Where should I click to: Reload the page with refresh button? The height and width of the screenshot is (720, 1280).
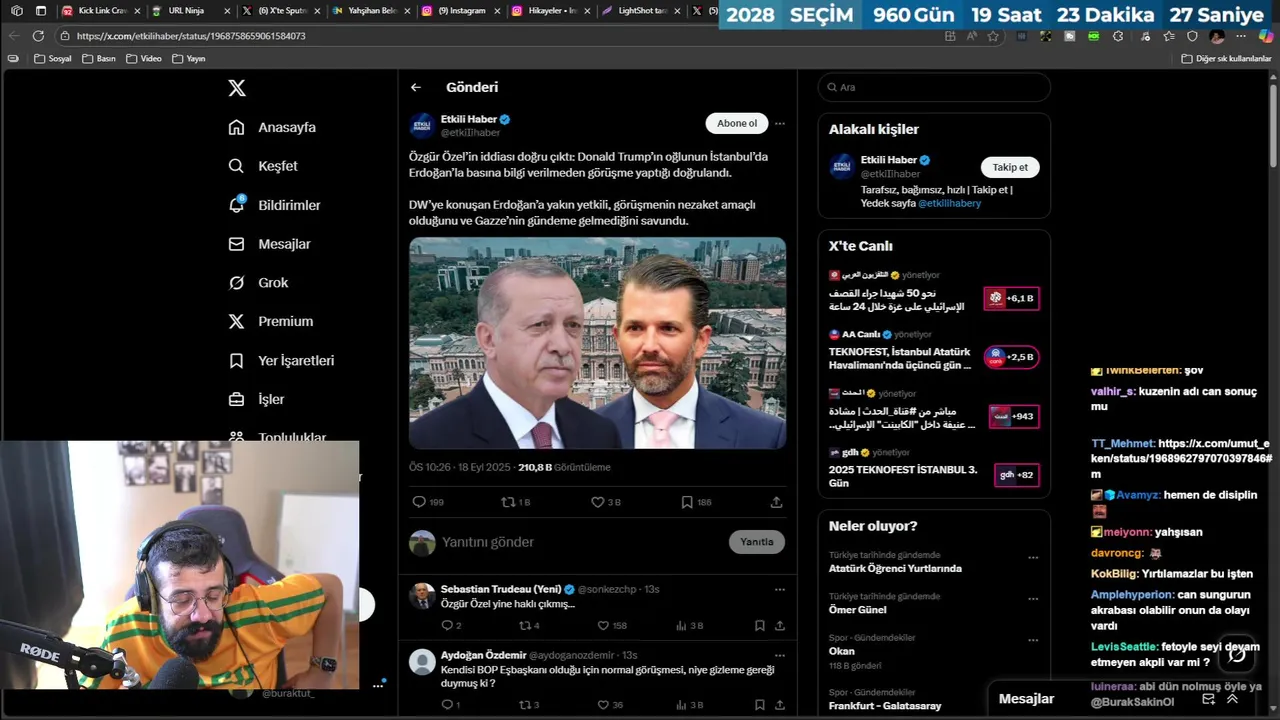(x=38, y=36)
